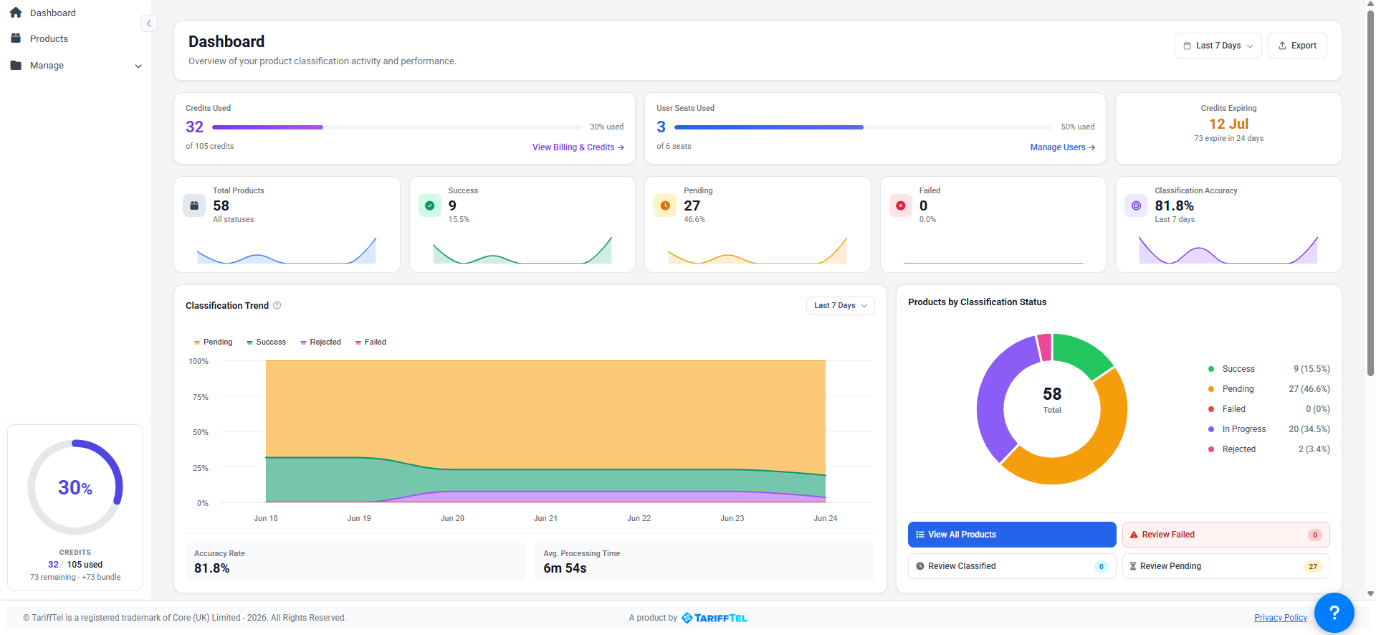The image size is (1376, 635).
Task: Open the header Last 7 Days dropdown
Action: pos(1218,45)
